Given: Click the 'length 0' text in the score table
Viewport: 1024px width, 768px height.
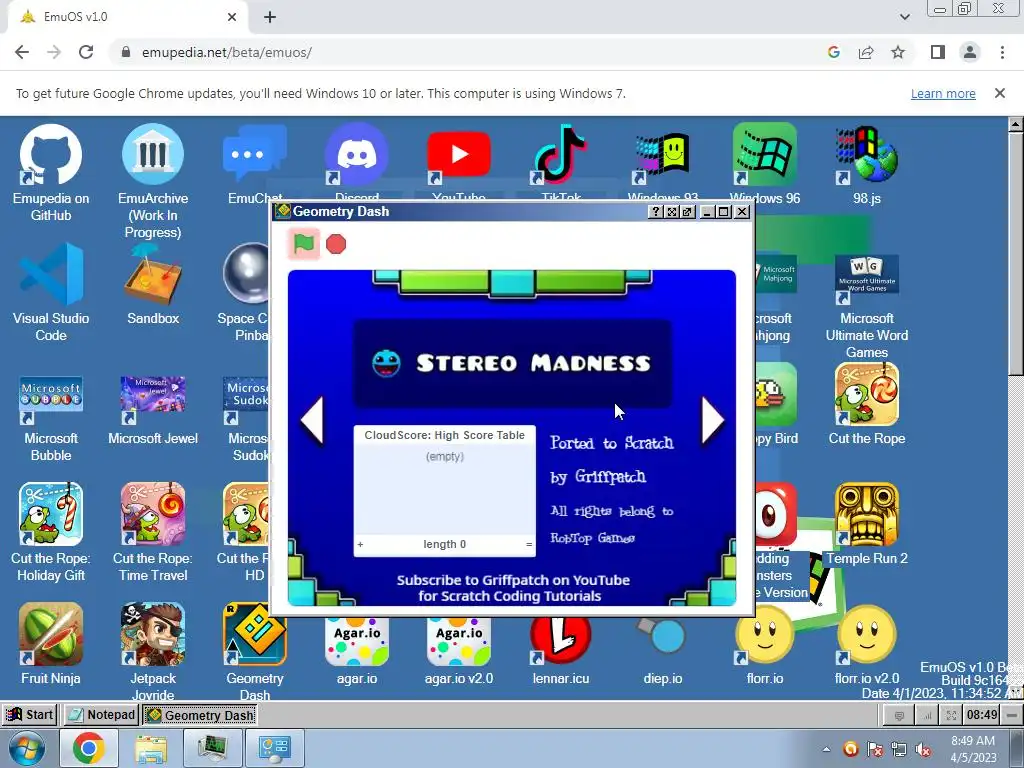Looking at the screenshot, I should click(x=445, y=544).
